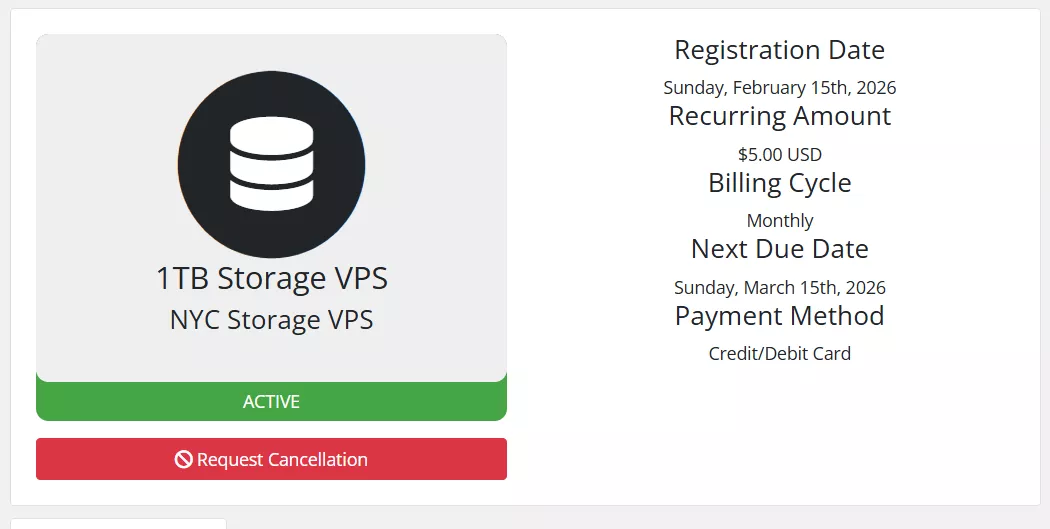Click the green ACTIVE status bar
1050x529 pixels.
click(x=271, y=402)
